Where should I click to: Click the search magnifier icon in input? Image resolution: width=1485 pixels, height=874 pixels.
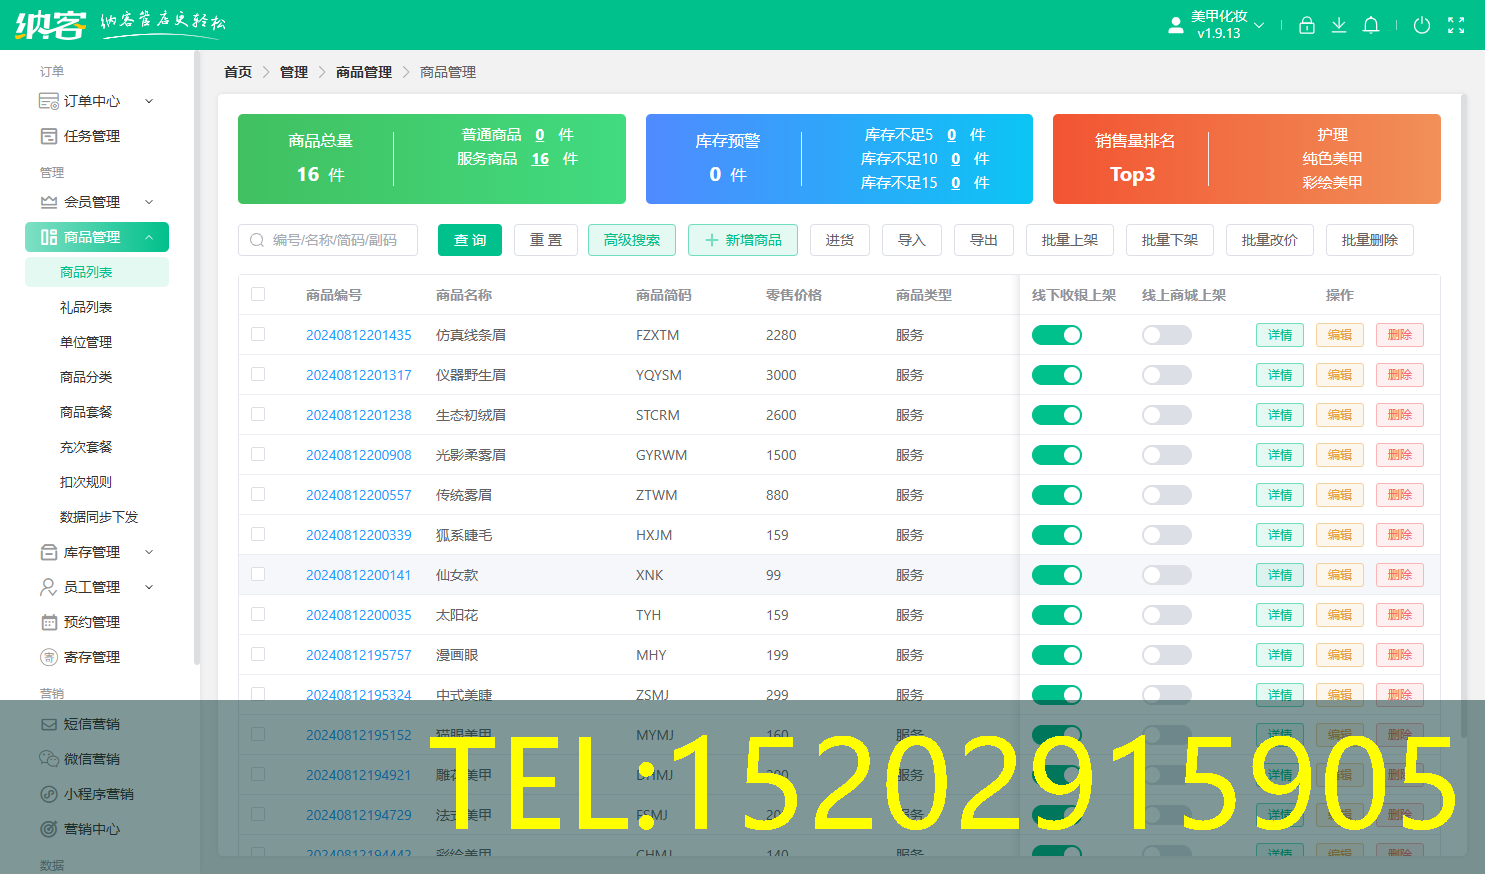257,240
